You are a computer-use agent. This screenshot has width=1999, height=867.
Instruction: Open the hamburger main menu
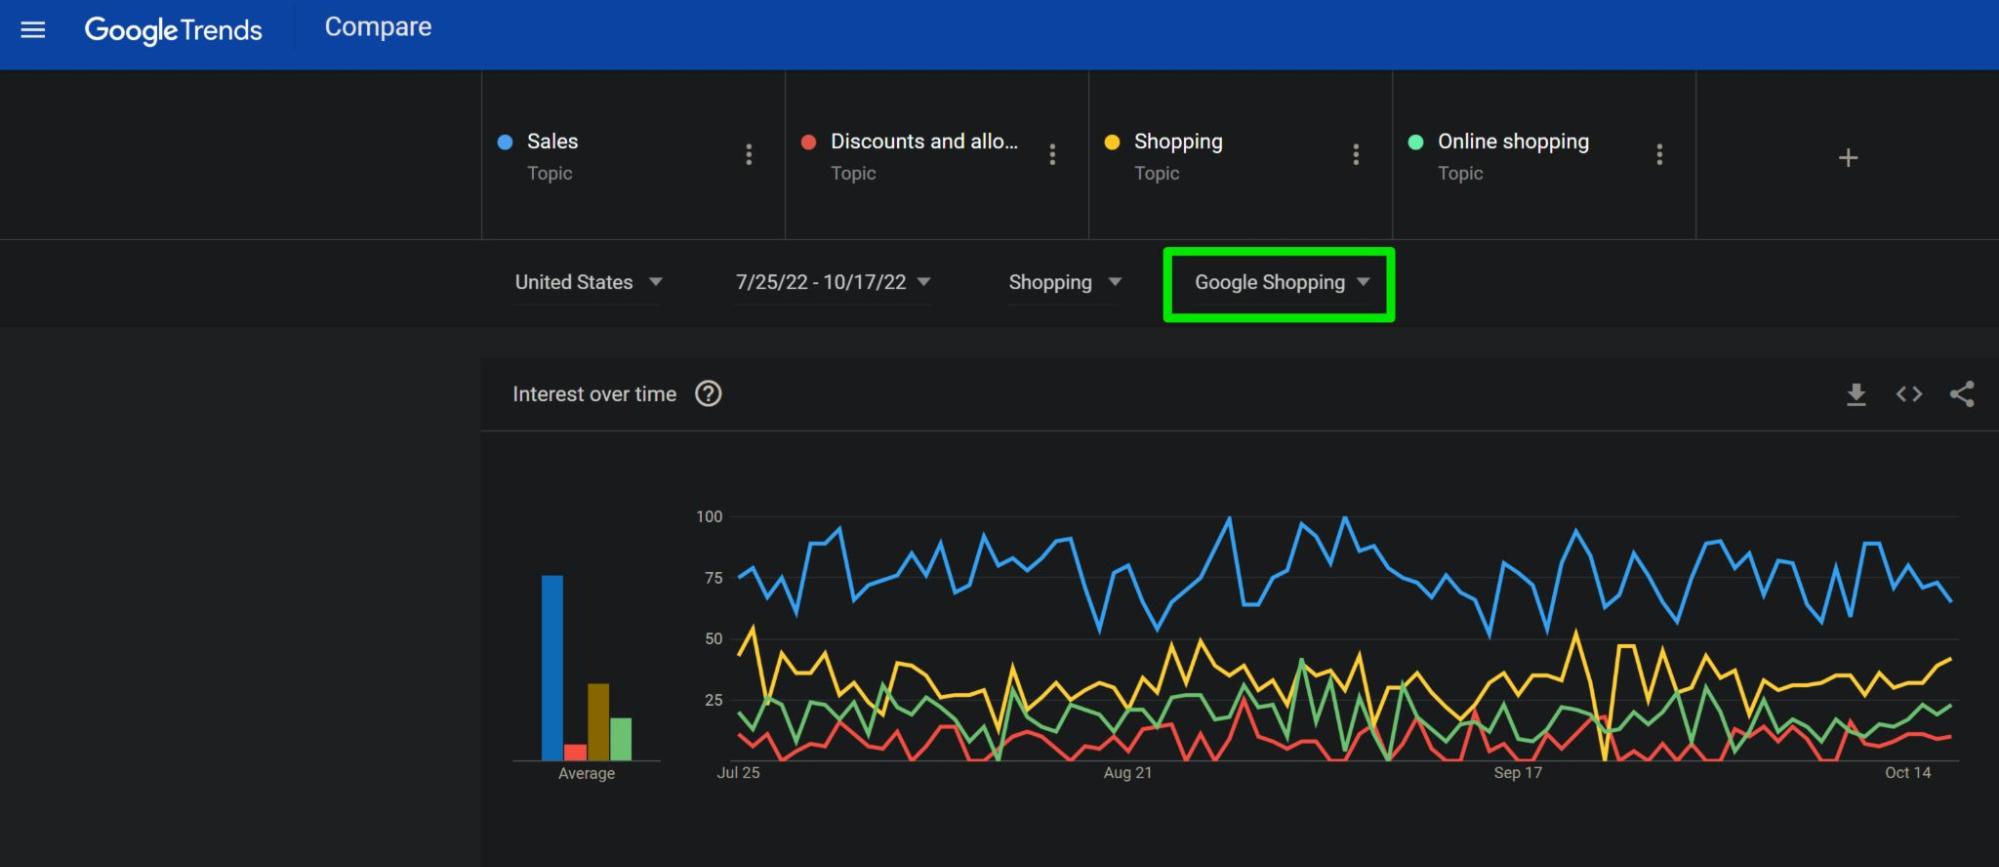[x=33, y=30]
